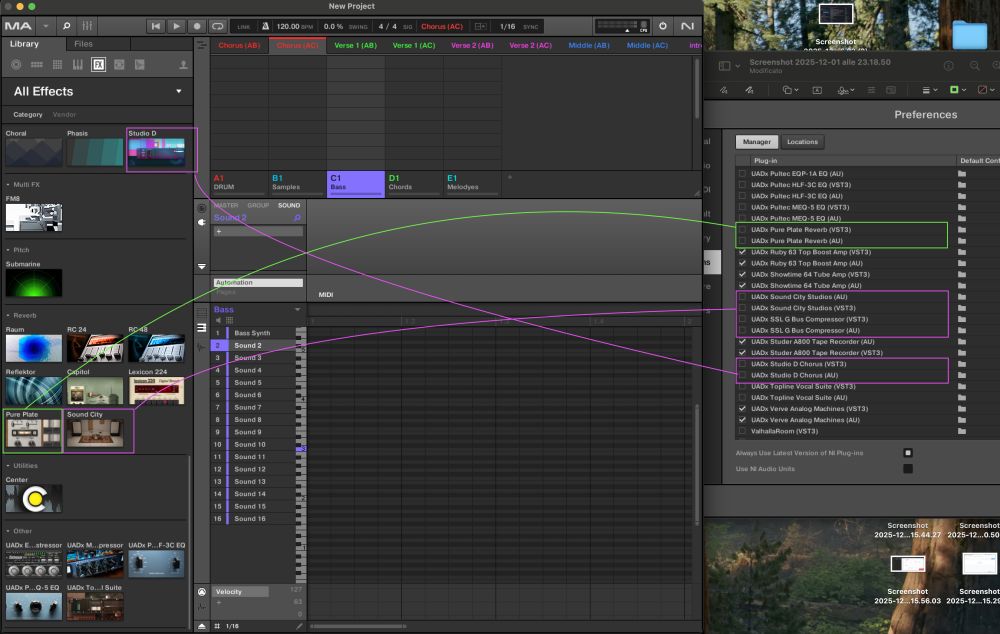This screenshot has height=634, width=1000.
Task: Select the Library browser tab
Action: click(24, 44)
